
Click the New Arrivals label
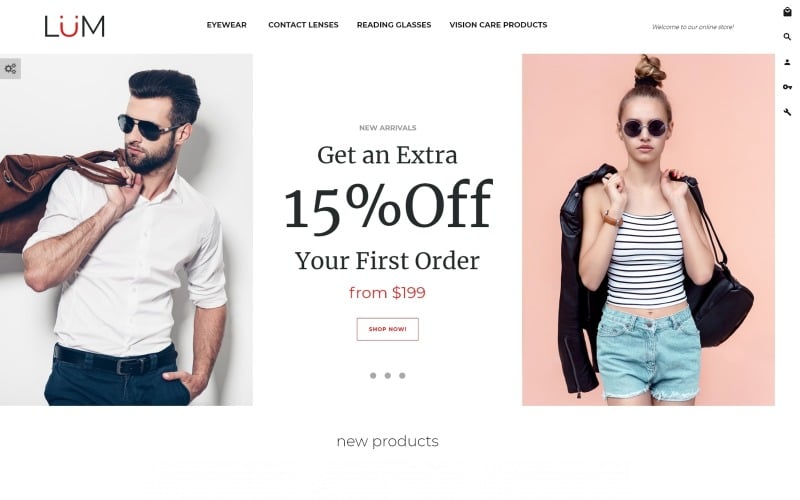point(388,128)
